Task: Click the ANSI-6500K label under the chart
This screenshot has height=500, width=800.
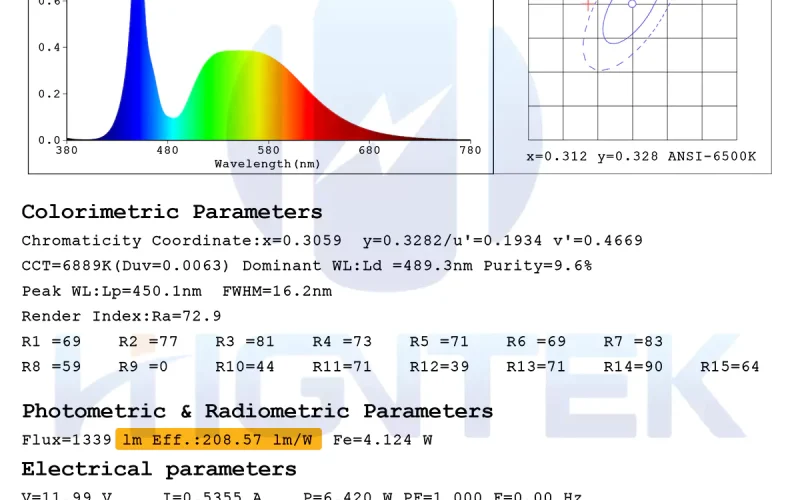Action: click(x=712, y=156)
